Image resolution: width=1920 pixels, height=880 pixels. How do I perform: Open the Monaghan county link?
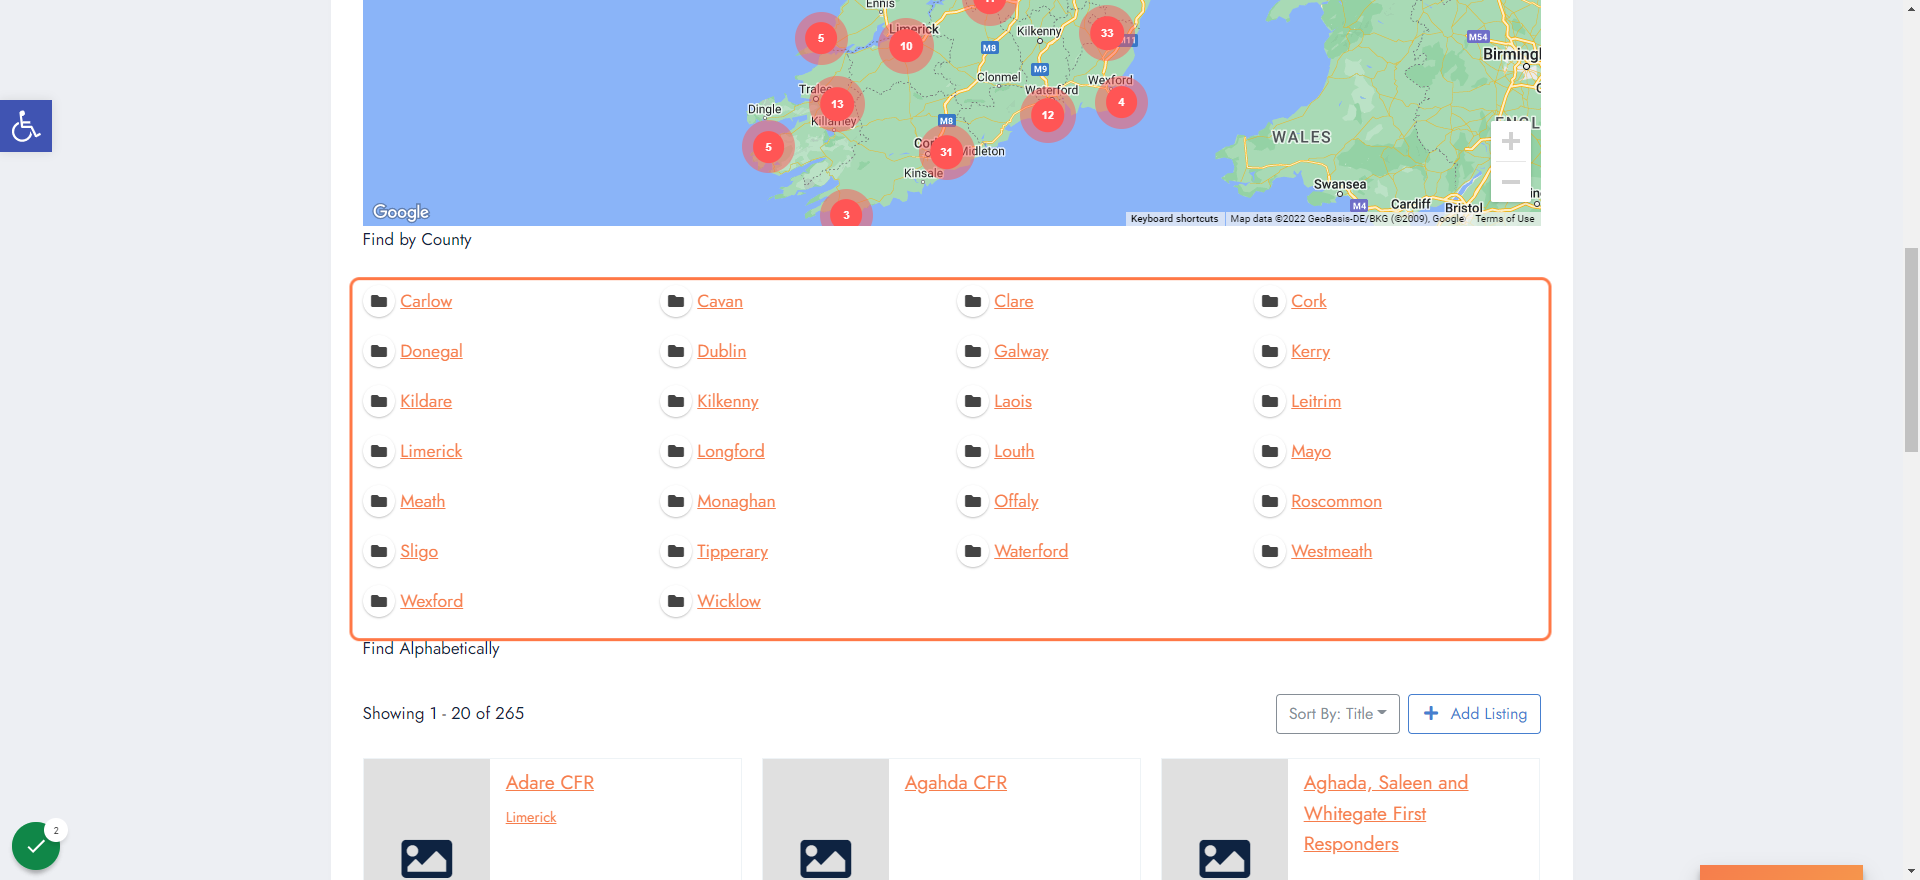(736, 501)
